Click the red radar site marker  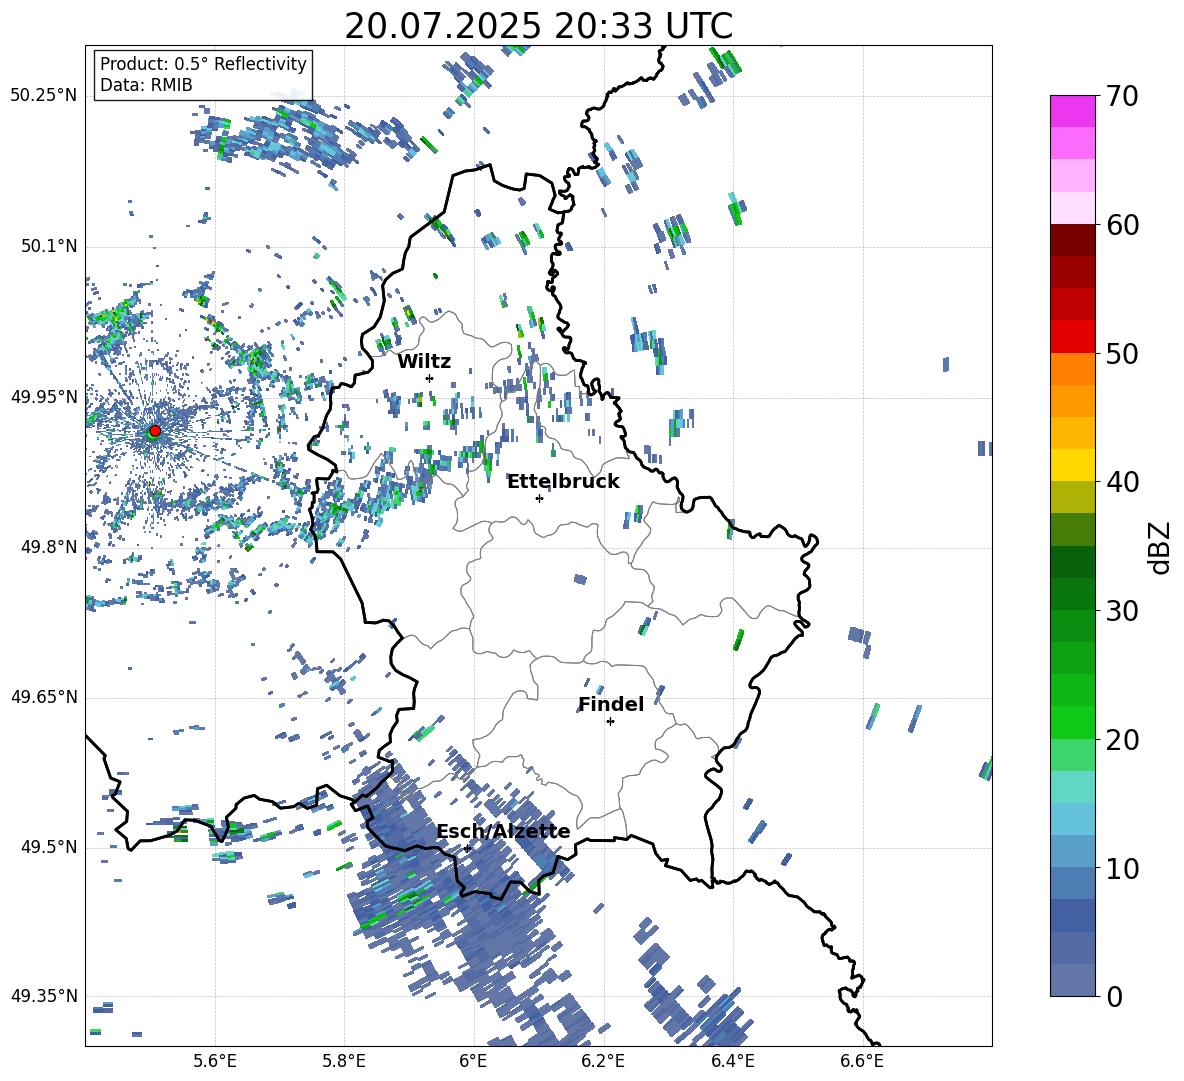(155, 430)
